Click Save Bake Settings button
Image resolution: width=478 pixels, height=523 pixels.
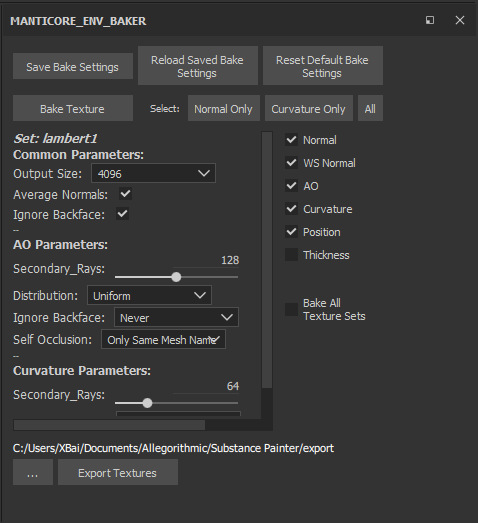tap(73, 66)
